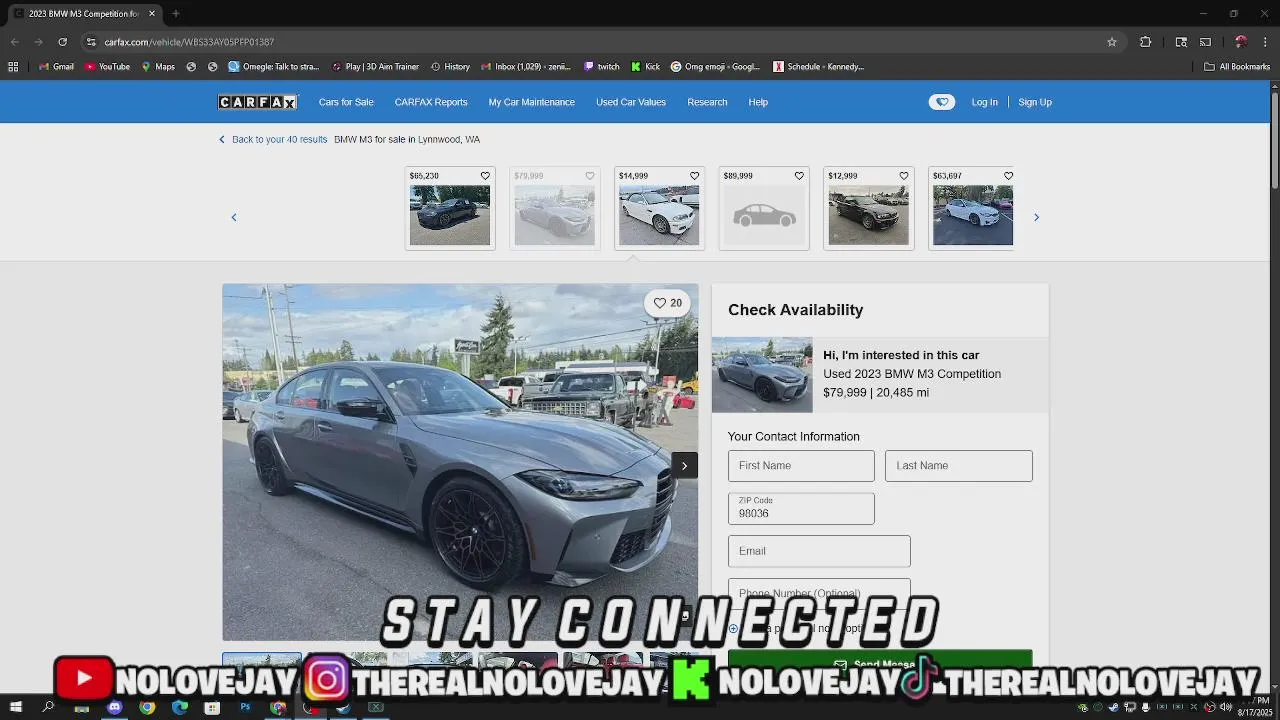Go back to your 40 results

point(273,139)
